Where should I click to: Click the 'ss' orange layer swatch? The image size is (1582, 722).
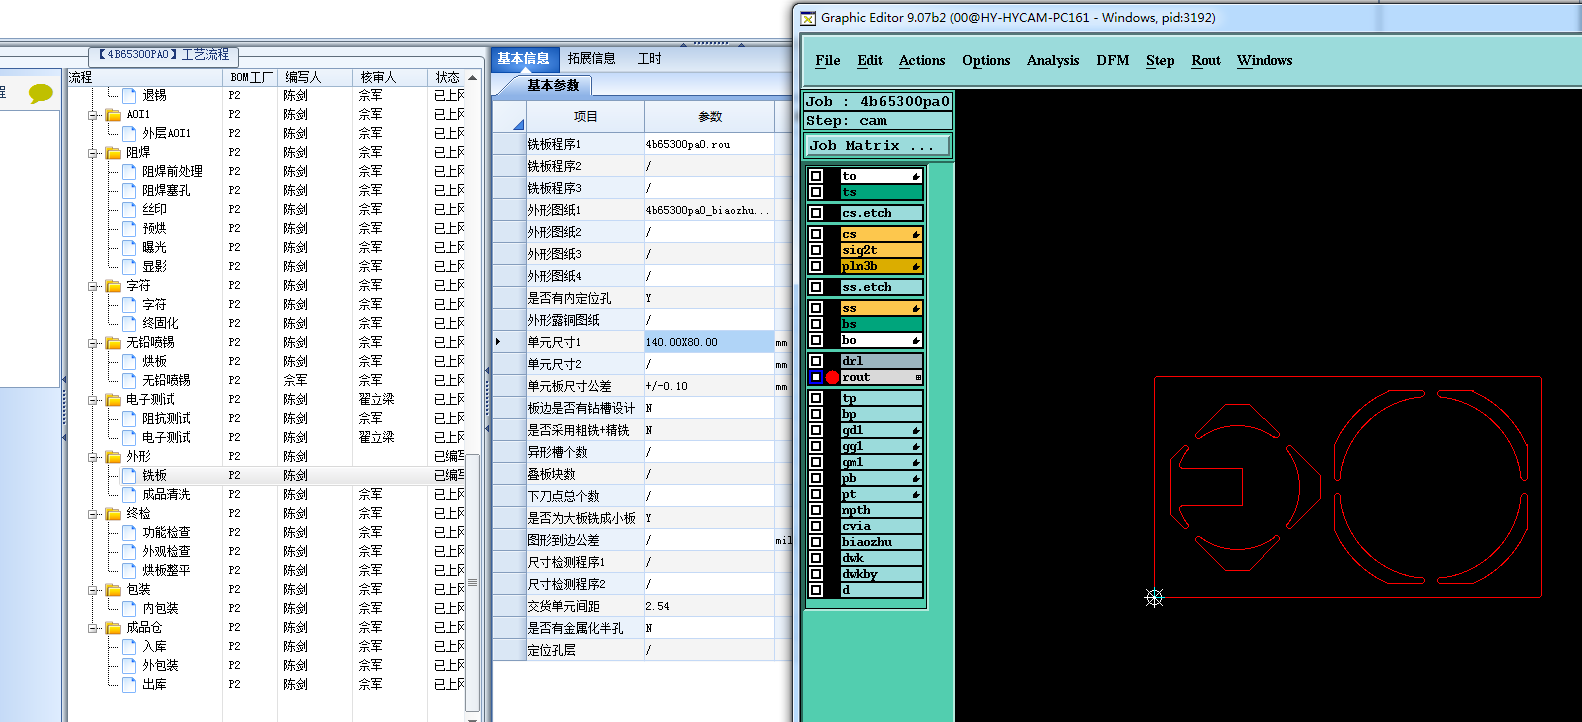(881, 308)
